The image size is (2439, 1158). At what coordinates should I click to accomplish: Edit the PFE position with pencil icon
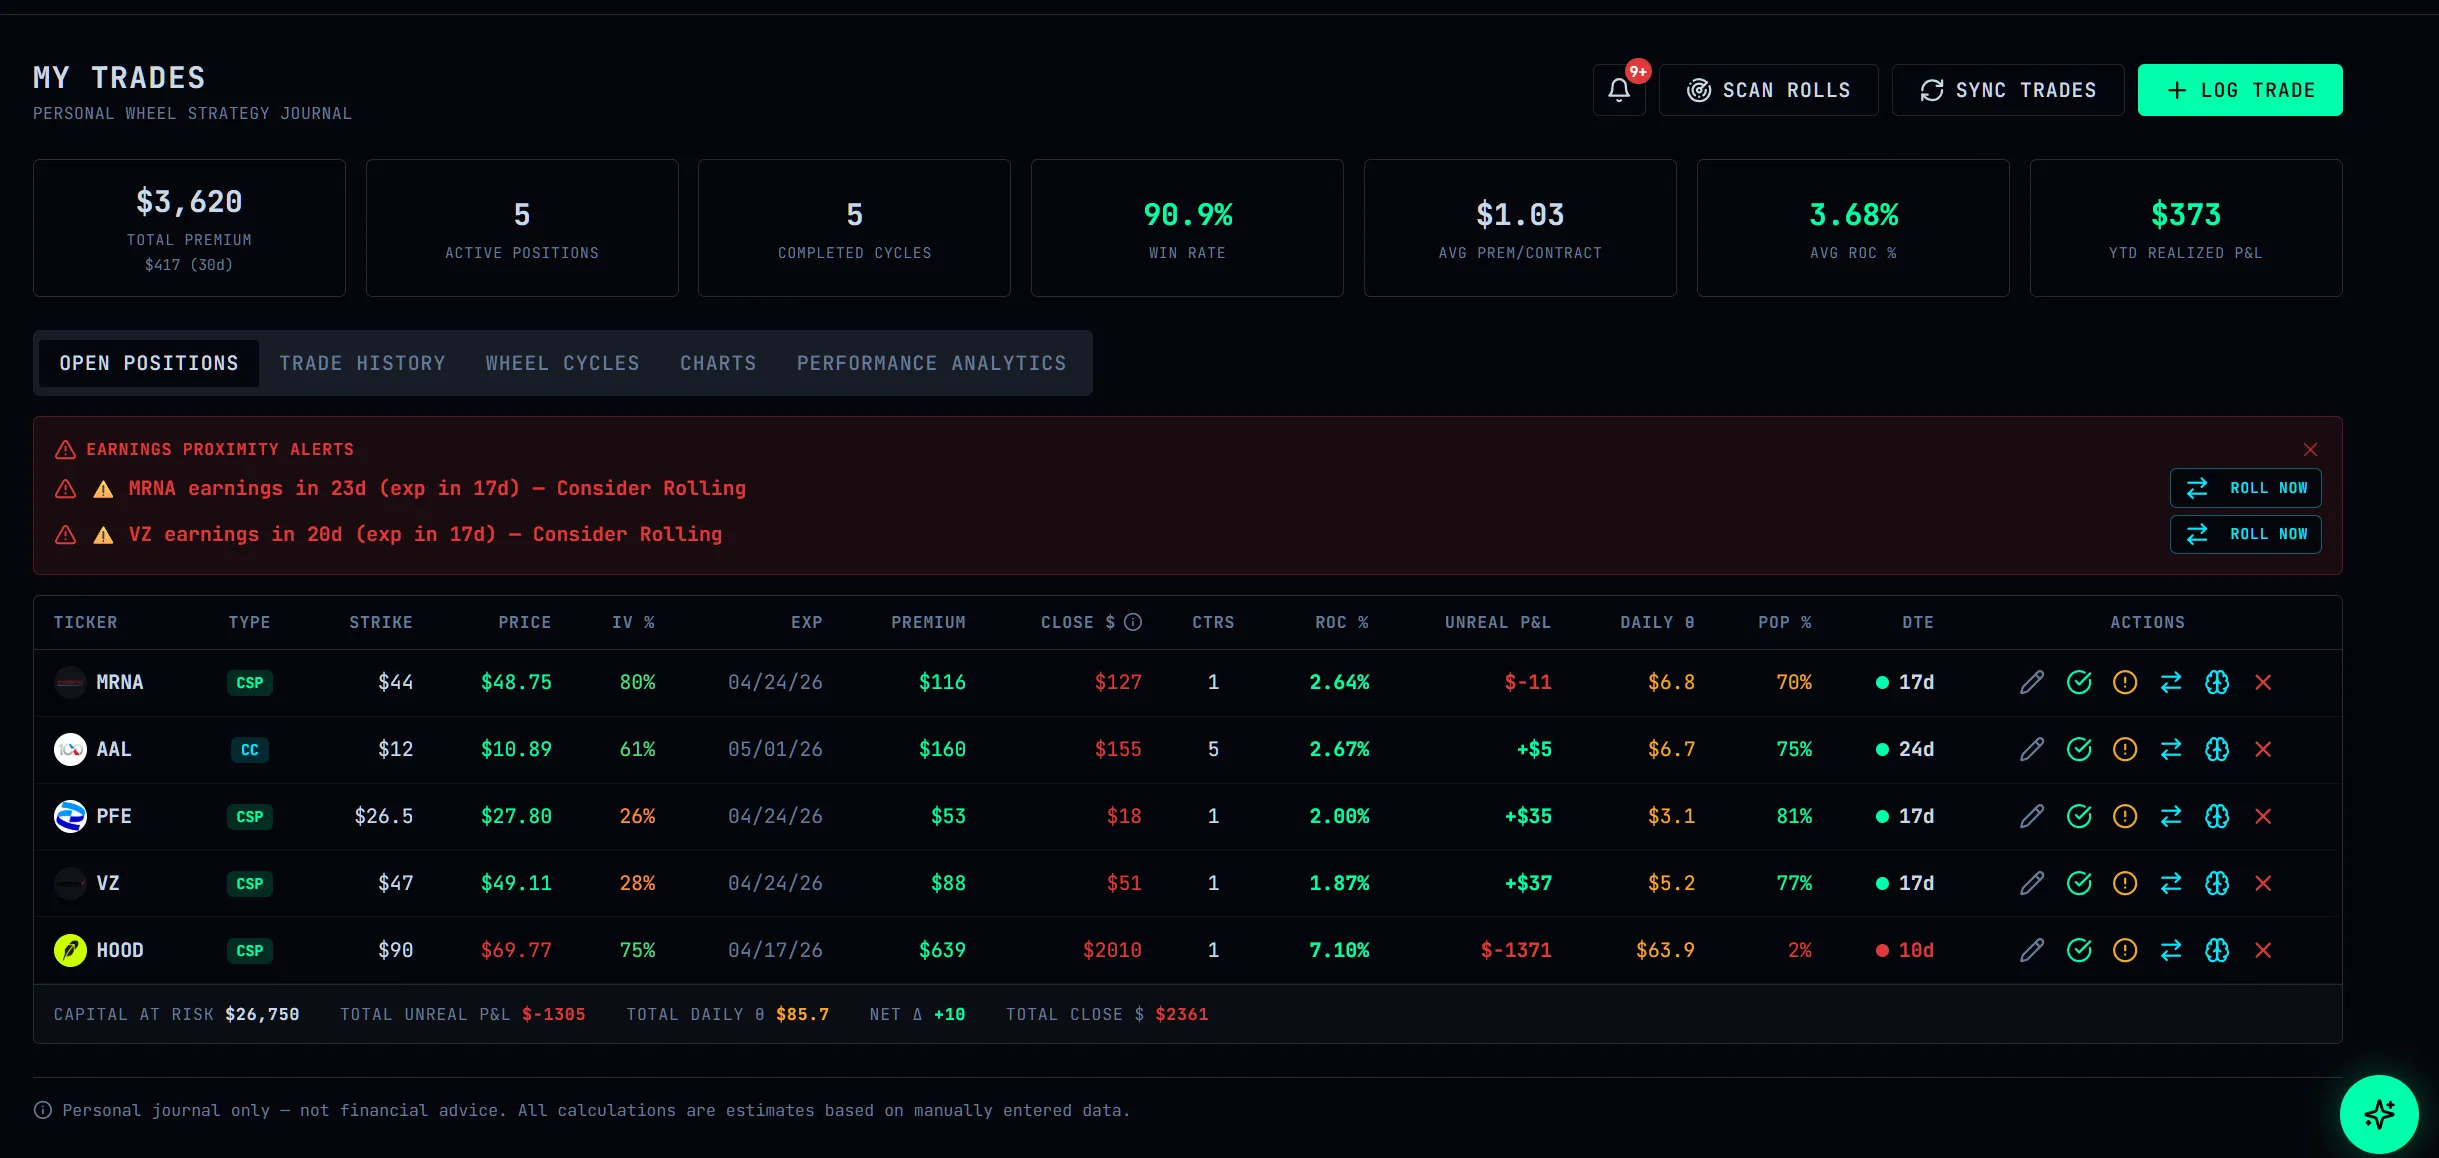[2032, 816]
